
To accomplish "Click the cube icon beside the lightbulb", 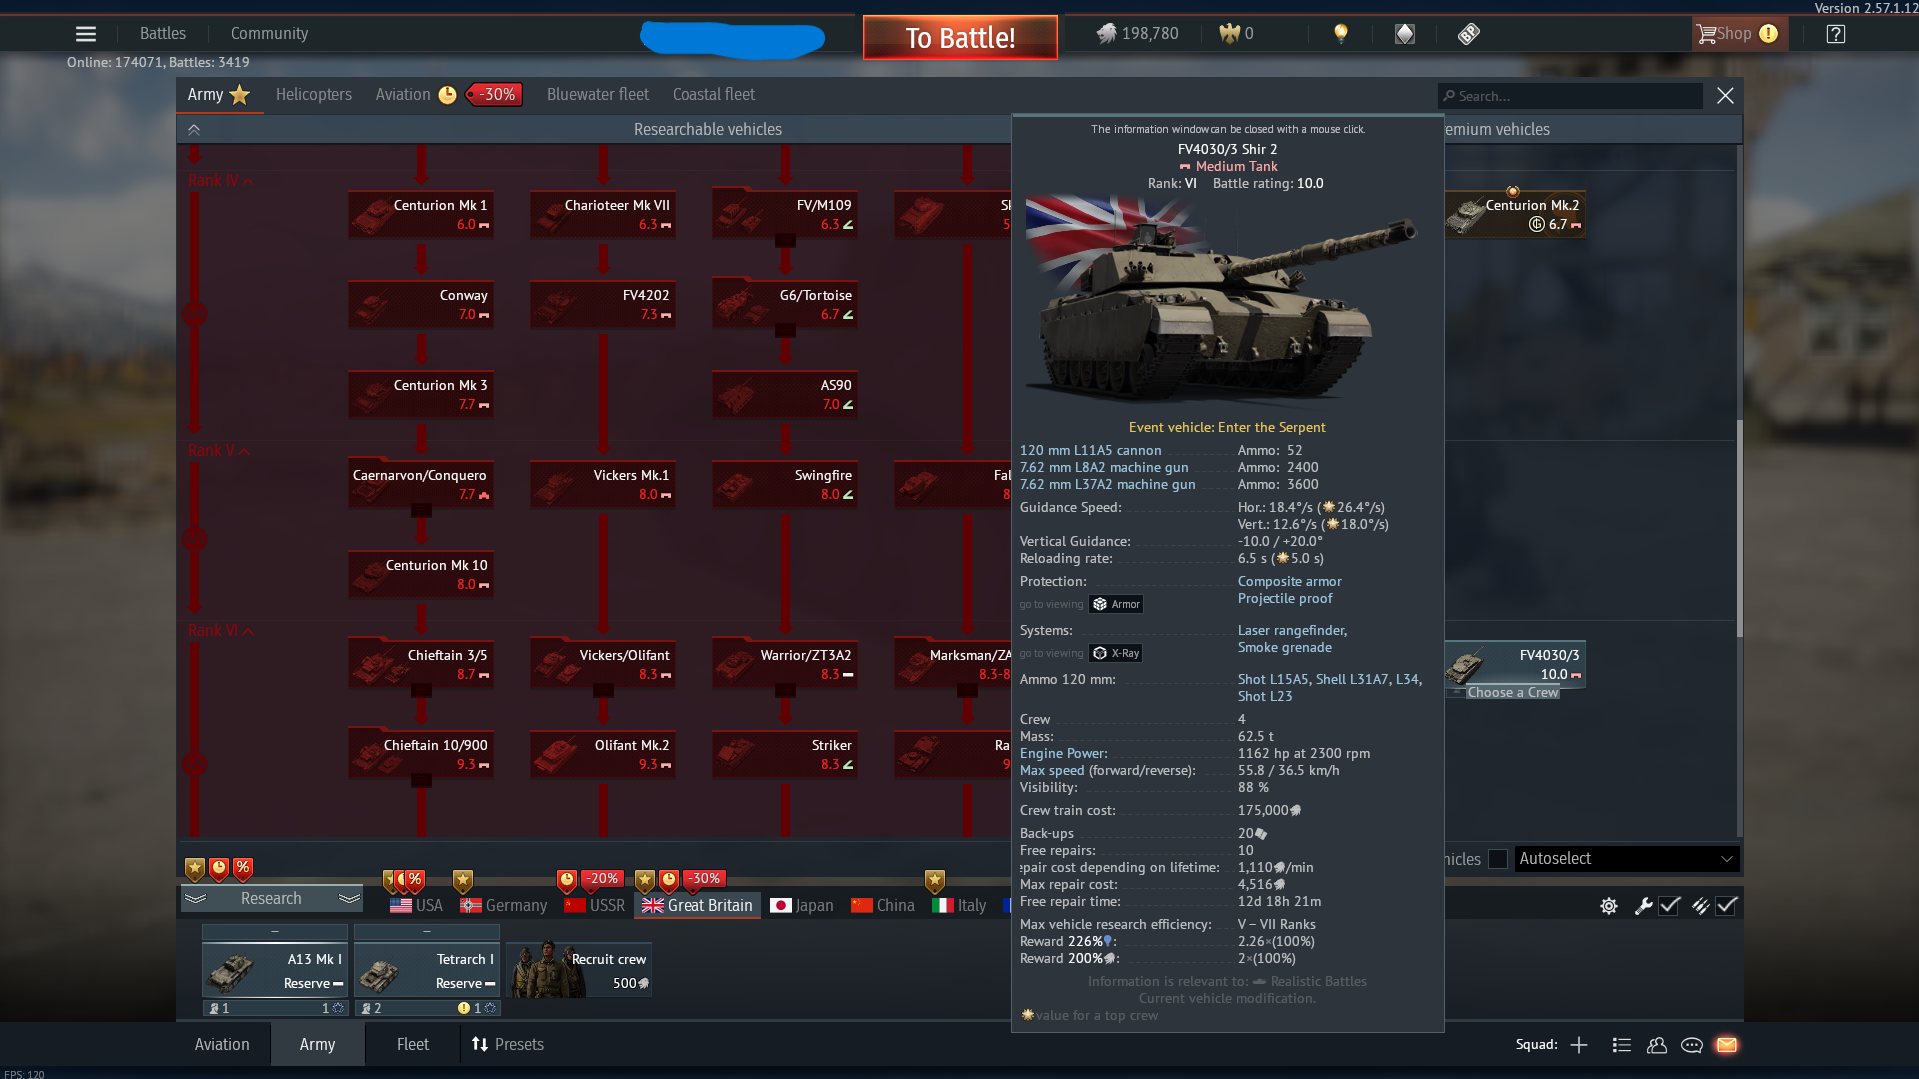I will [x=1405, y=34].
